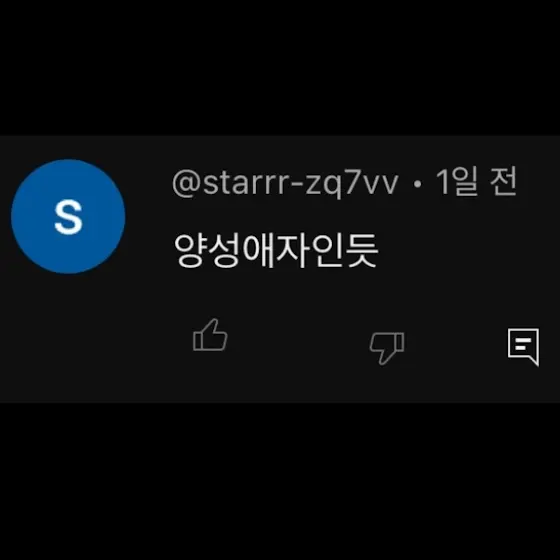The width and height of the screenshot is (560, 560).
Task: Toggle like on starrr-zq7vv's comment
Action: (210, 335)
